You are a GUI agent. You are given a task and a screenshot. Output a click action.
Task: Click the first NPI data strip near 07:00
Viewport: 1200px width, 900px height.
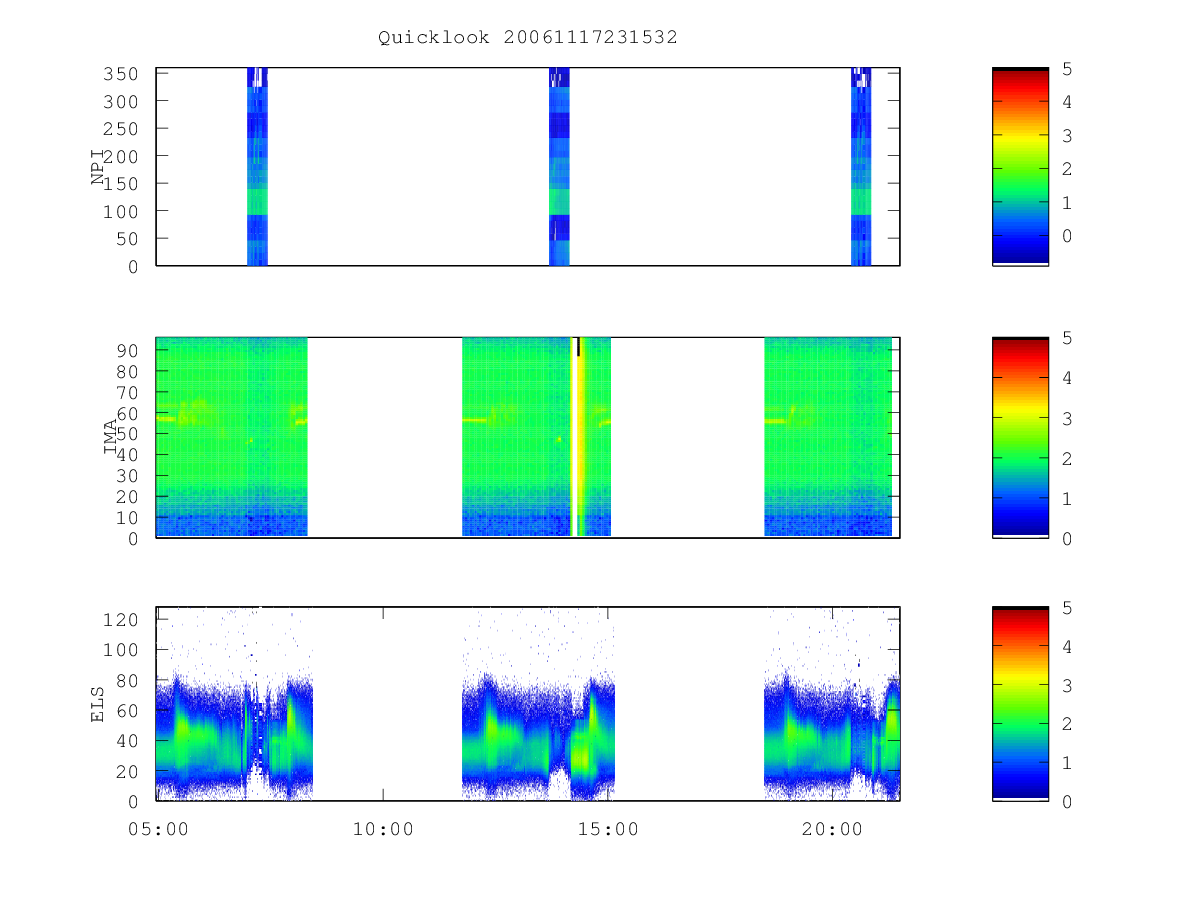coord(257,166)
